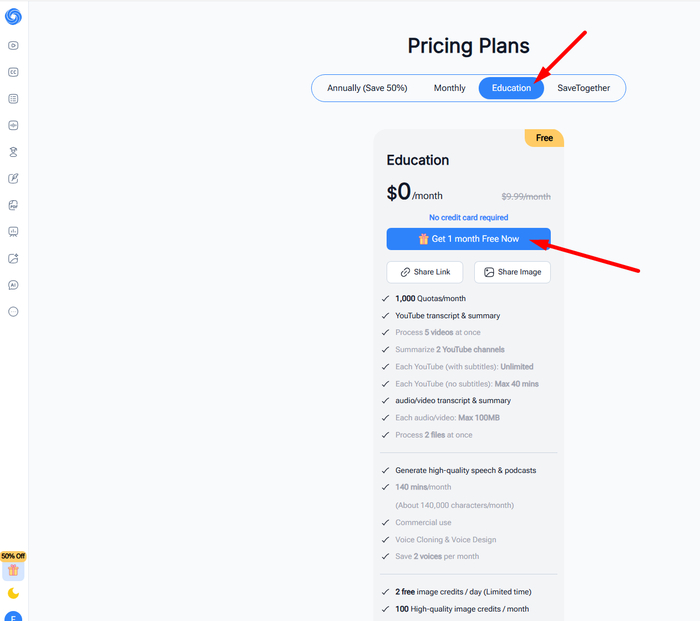Click the AI chat sidebar icon
This screenshot has width=700, height=621.
[13, 285]
